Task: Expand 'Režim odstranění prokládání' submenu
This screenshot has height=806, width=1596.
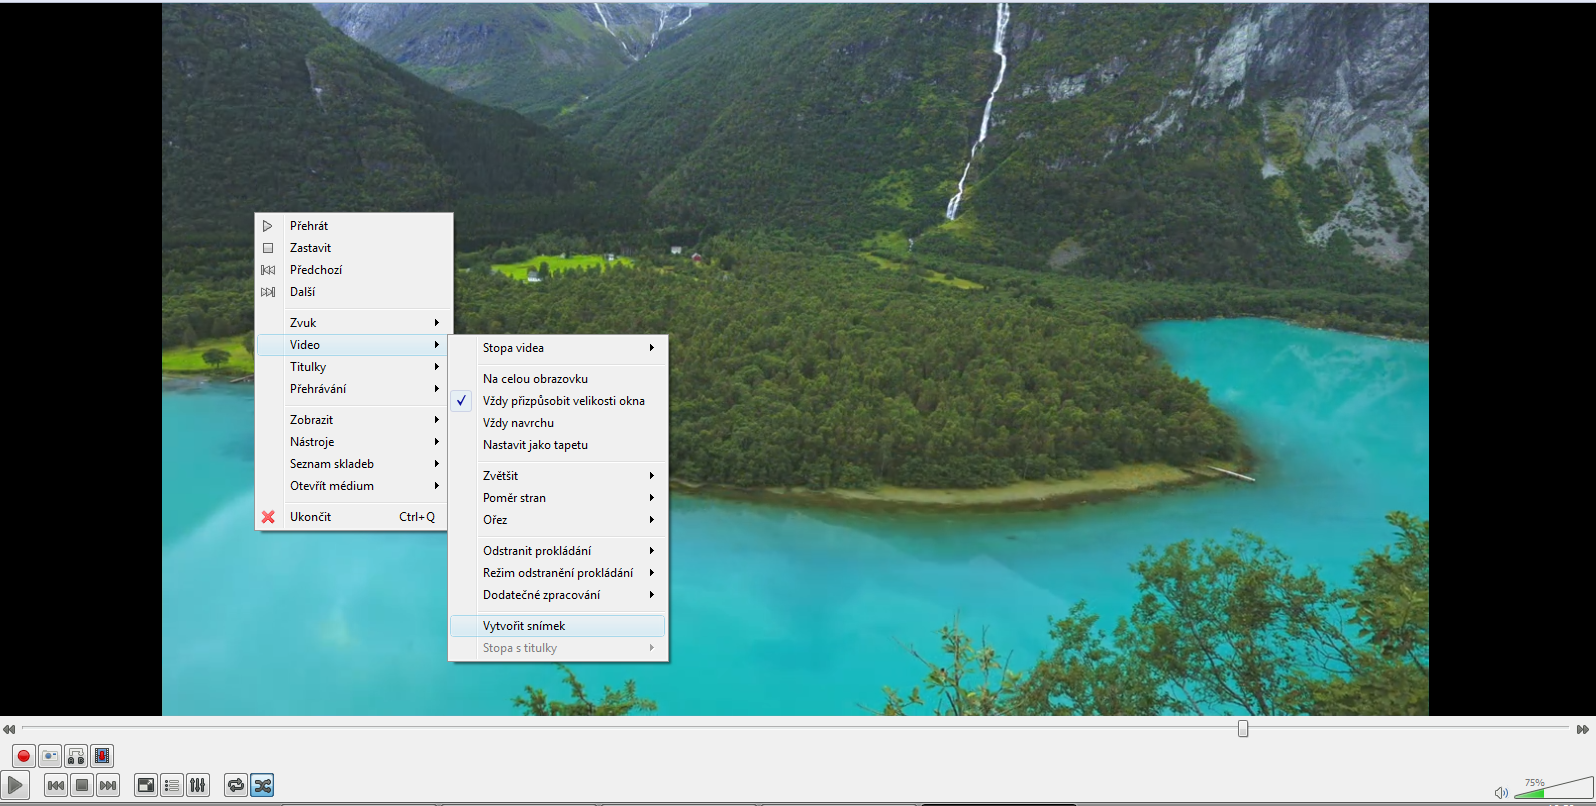Action: pyautogui.click(x=558, y=573)
